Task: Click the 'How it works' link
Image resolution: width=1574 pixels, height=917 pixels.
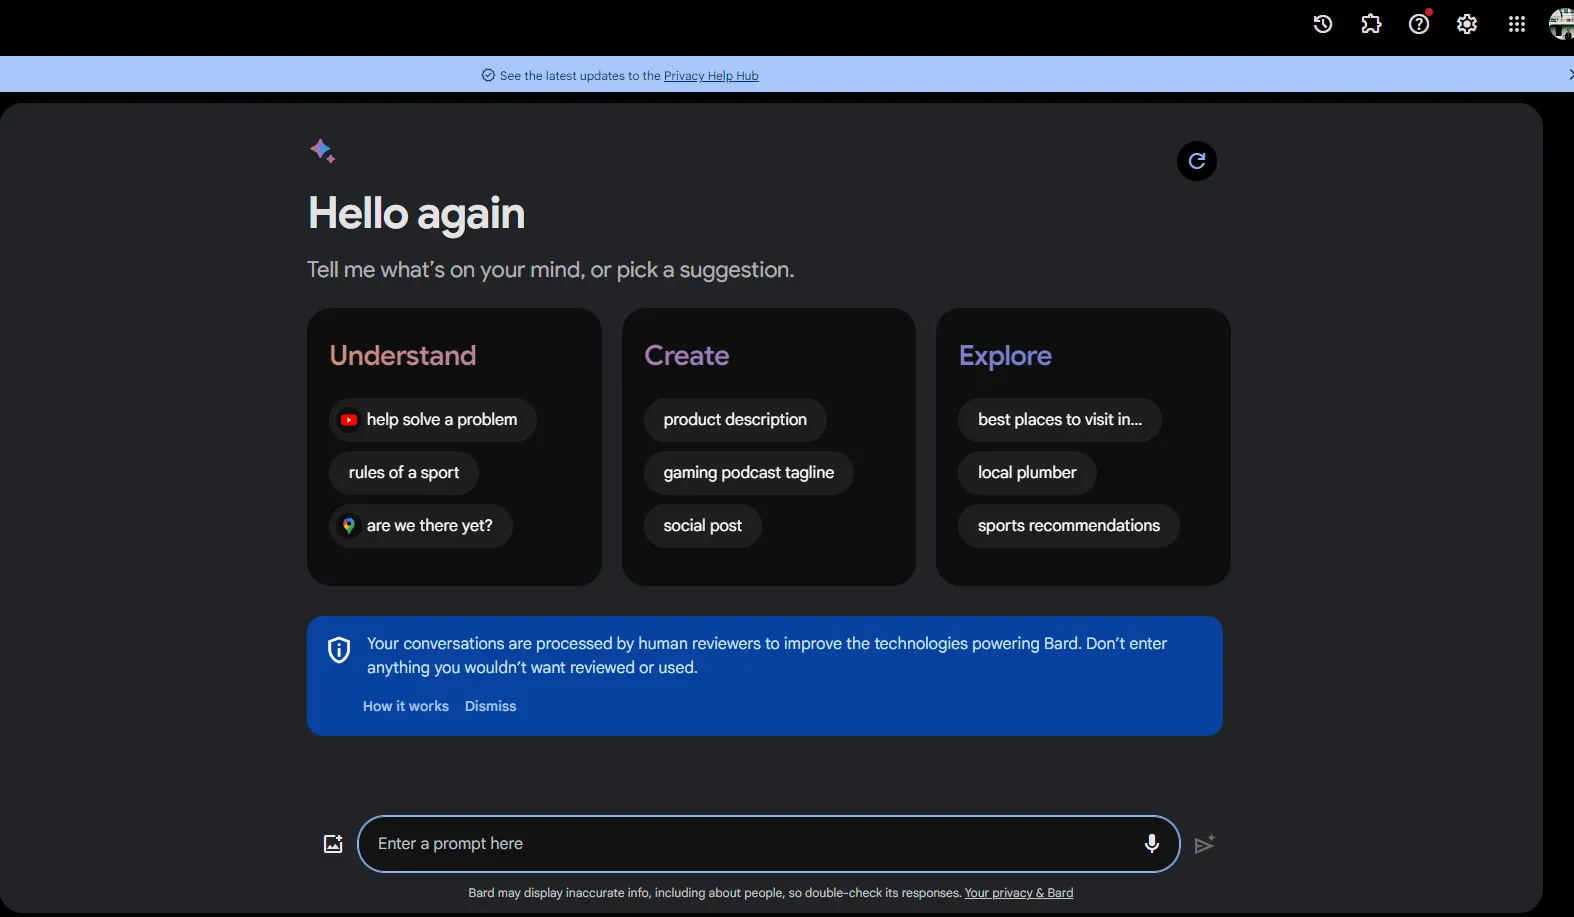Action: (x=405, y=706)
